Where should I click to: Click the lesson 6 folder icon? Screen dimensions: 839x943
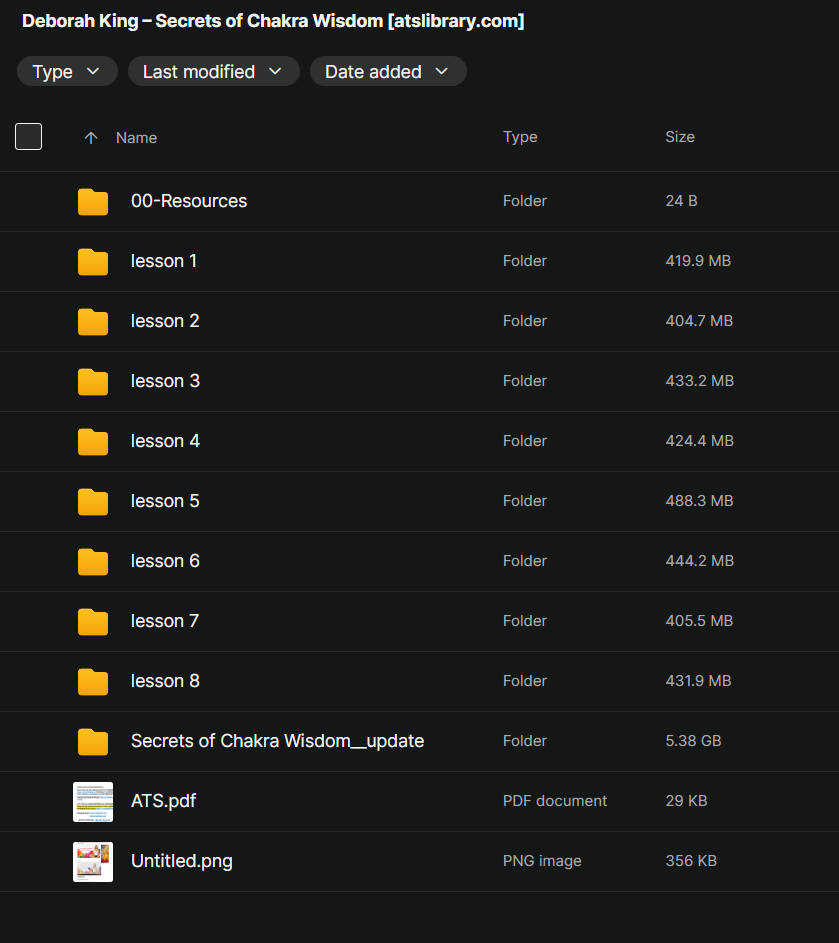(93, 562)
